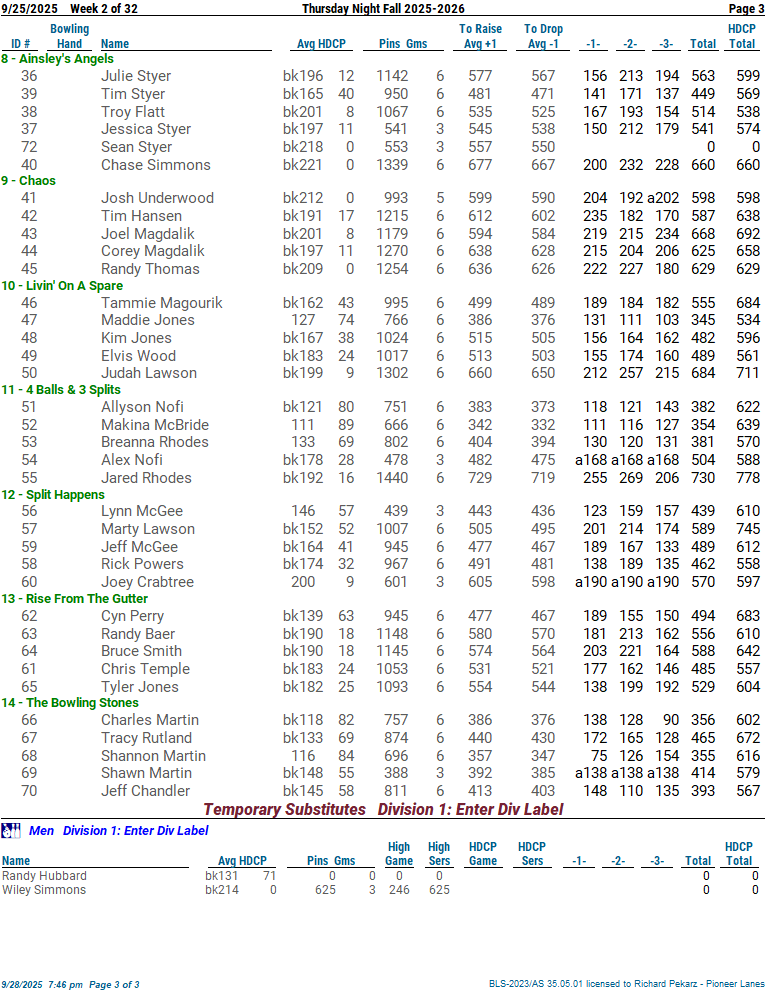This screenshot has width=768, height=991.
Task: Click the To Drop Avg -1 header
Action: click(x=544, y=37)
